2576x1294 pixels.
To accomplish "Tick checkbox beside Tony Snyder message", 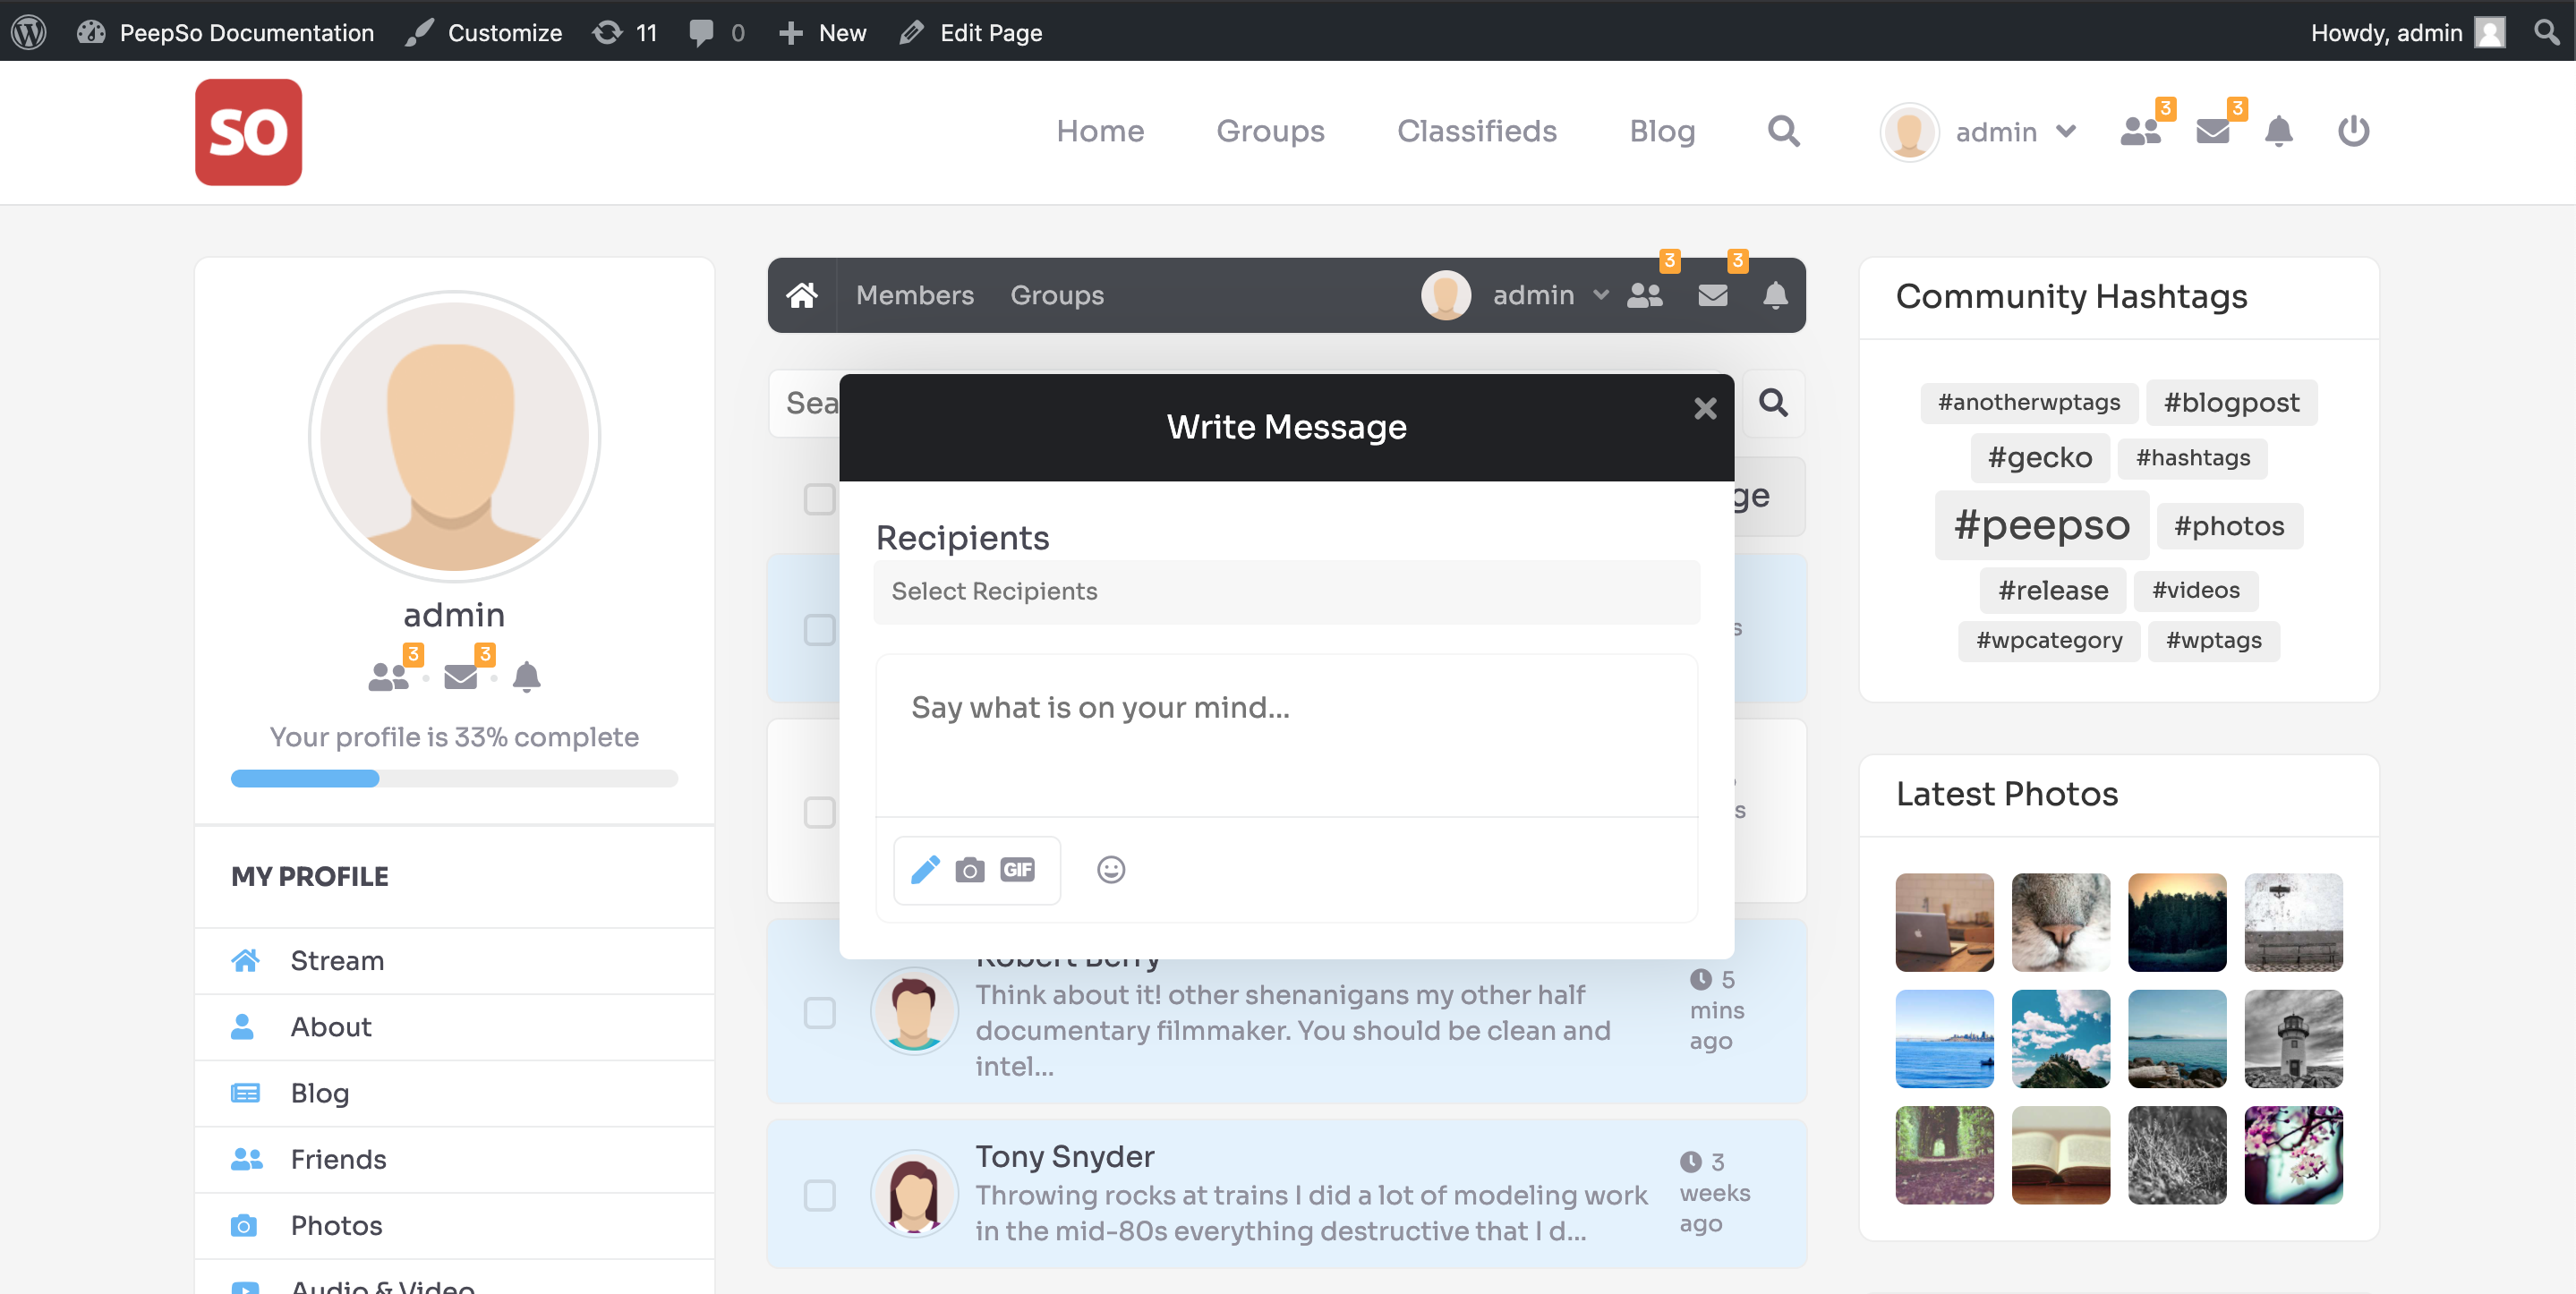I will 819,1194.
